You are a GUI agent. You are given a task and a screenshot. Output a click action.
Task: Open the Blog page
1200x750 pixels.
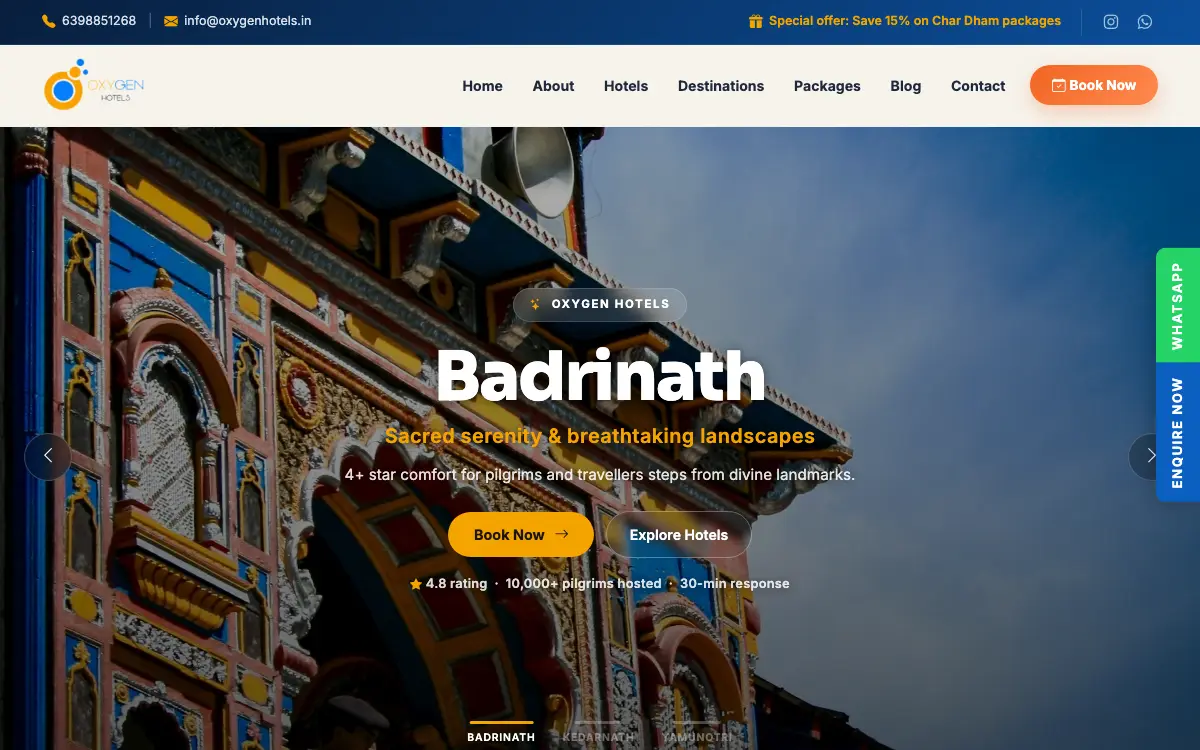[906, 86]
